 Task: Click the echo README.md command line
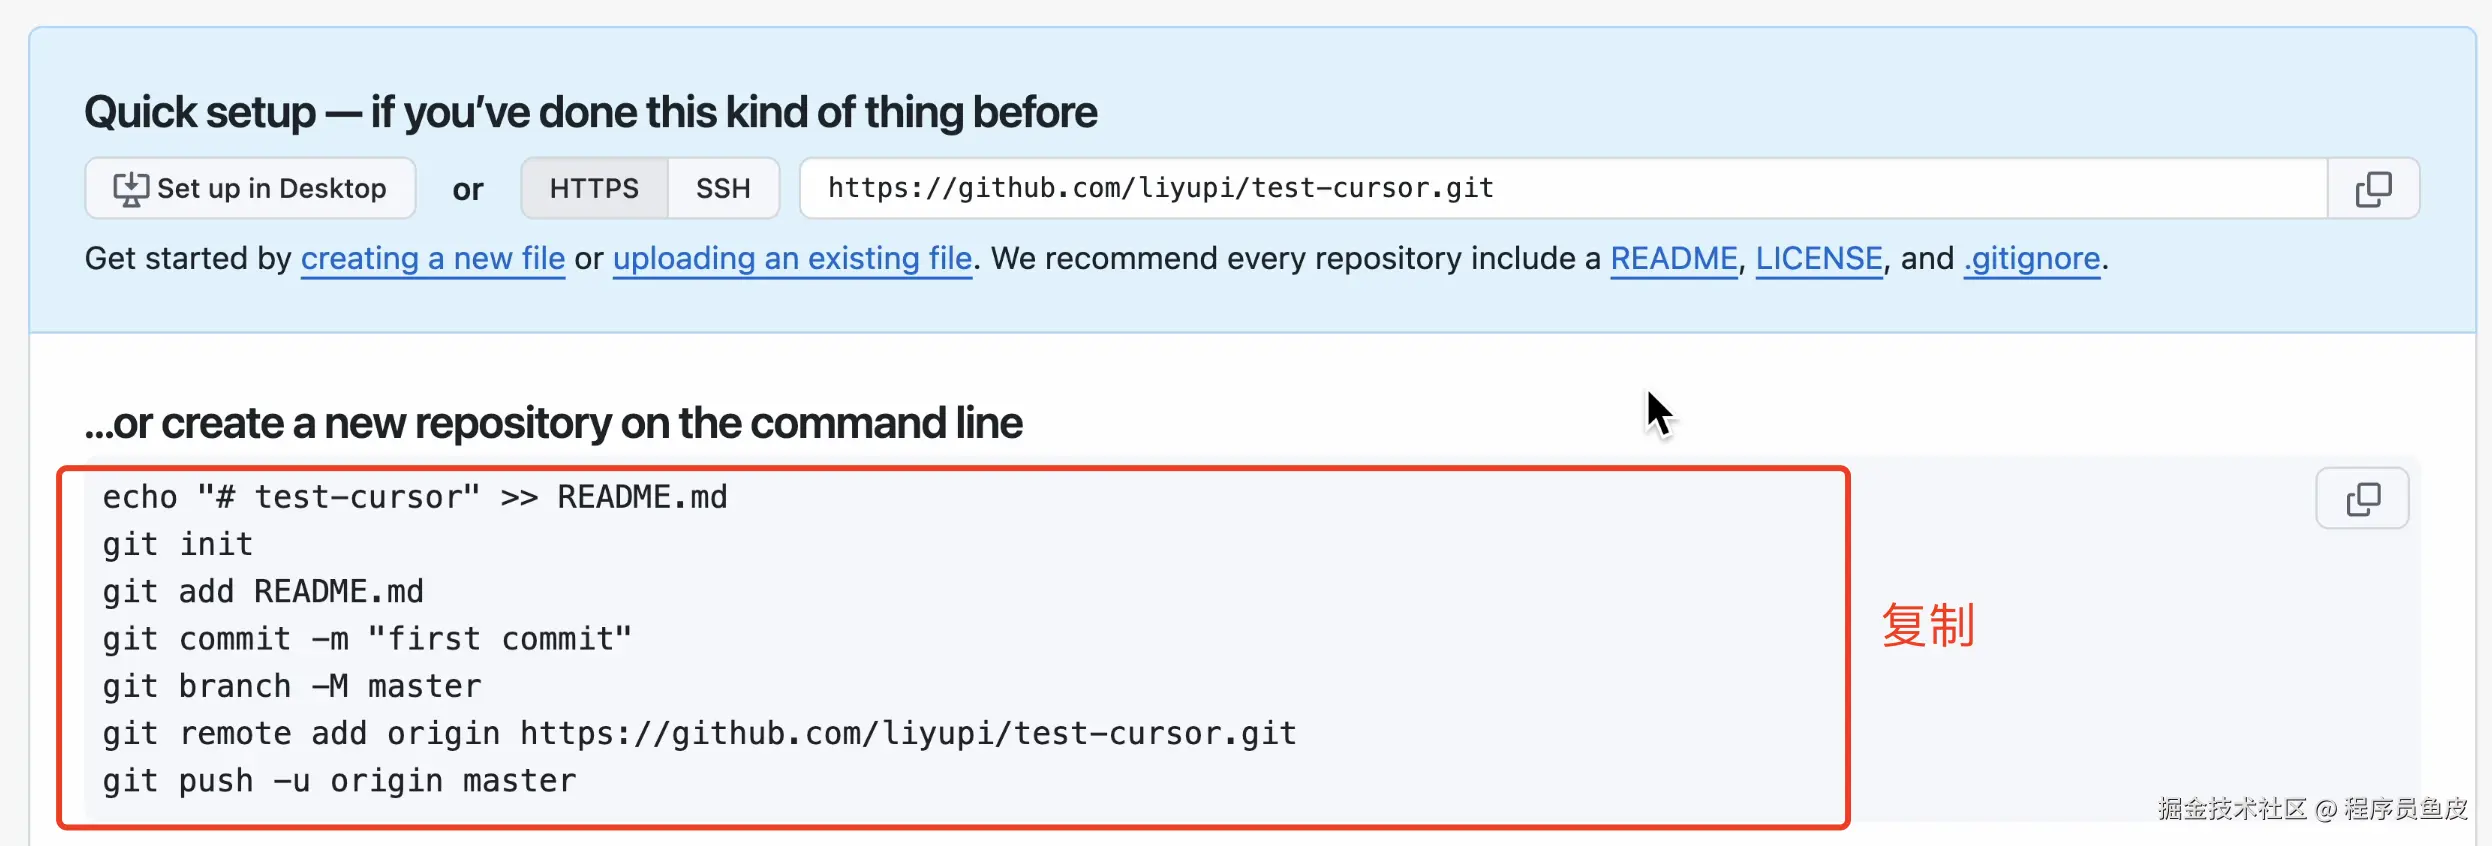tap(415, 497)
